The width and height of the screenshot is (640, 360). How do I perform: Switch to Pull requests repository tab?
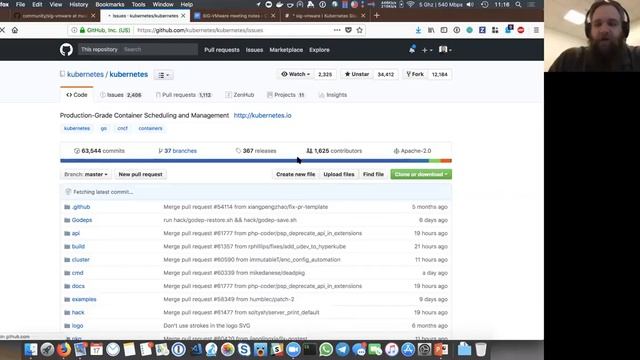click(183, 95)
